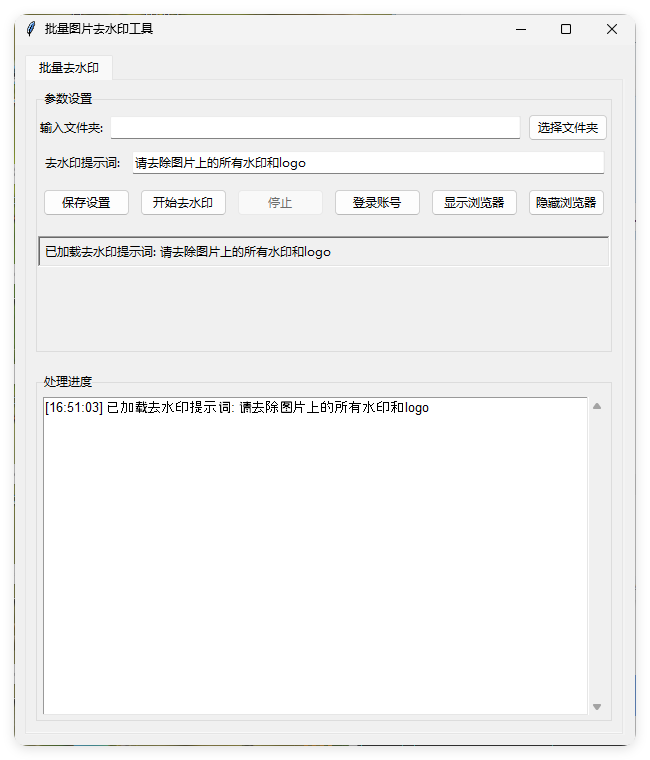Screen dimensions: 650x760
Task: Close the 批量图片去水印工具 window
Action: (612, 29)
